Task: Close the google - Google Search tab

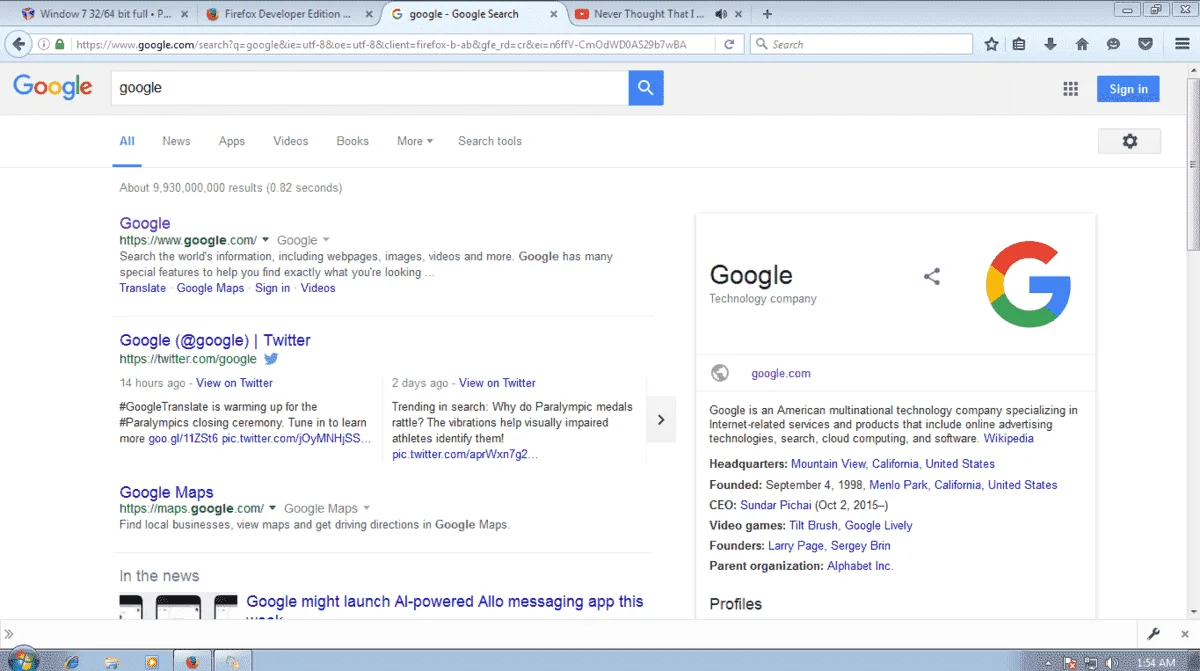Action: [555, 14]
